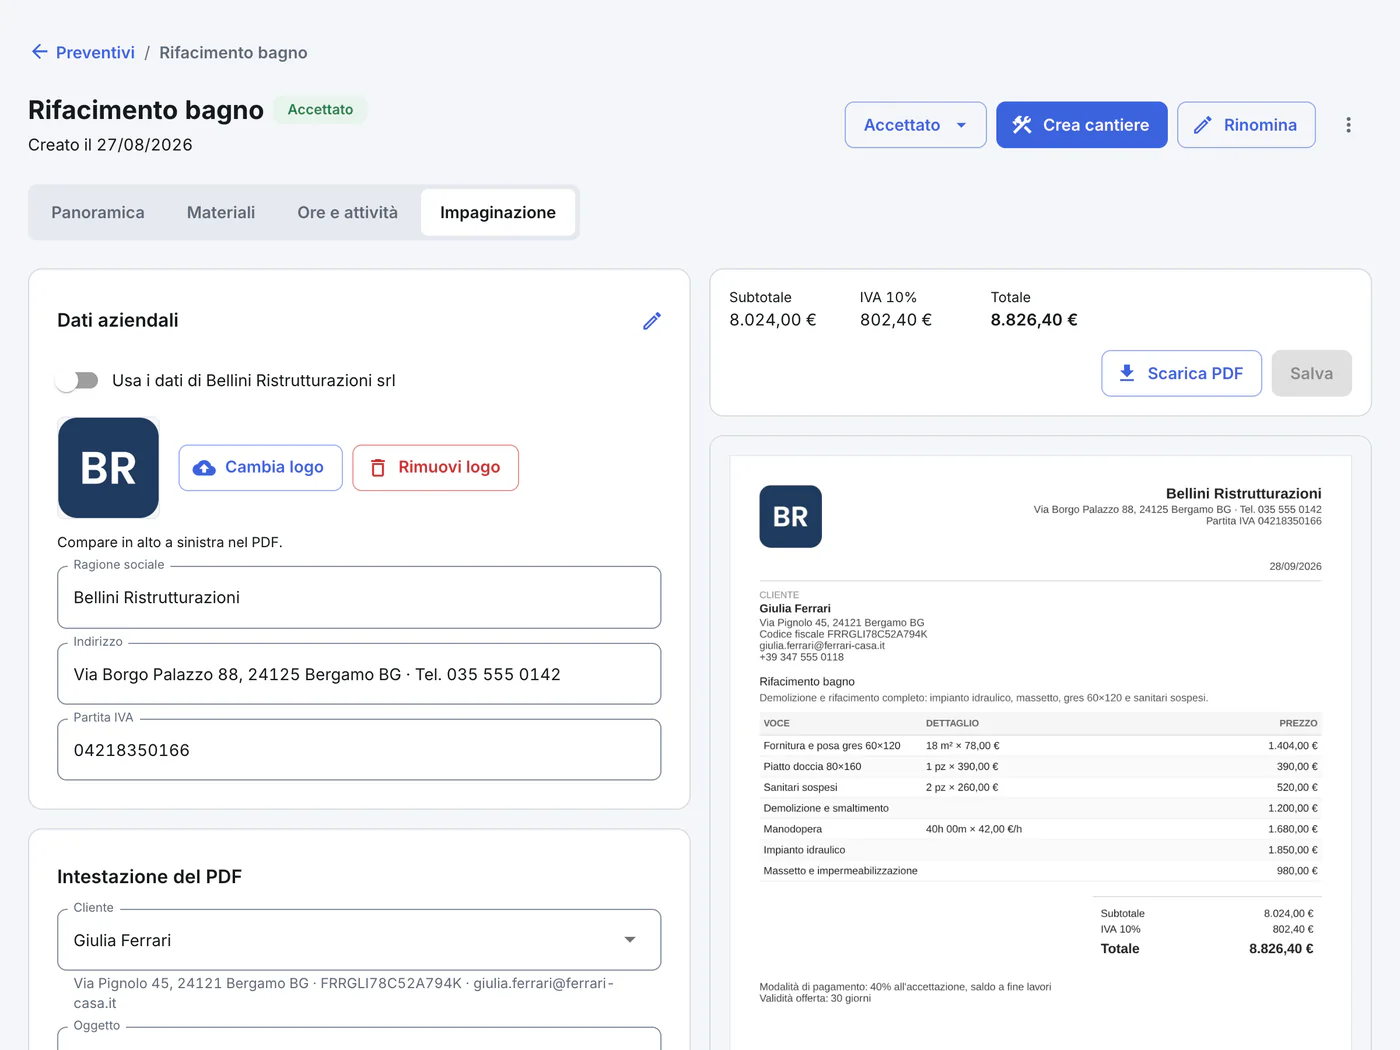The height and width of the screenshot is (1050, 1400).
Task: Click the 'Intestazione del PDF' section heading
Action: point(149,877)
